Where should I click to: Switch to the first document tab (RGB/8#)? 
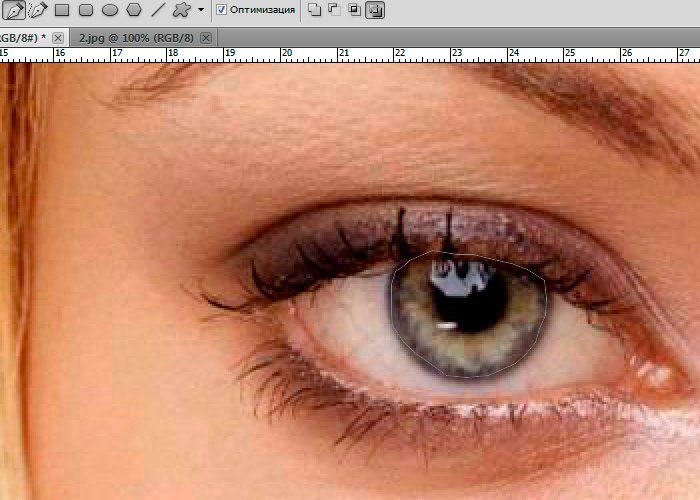click(20, 37)
